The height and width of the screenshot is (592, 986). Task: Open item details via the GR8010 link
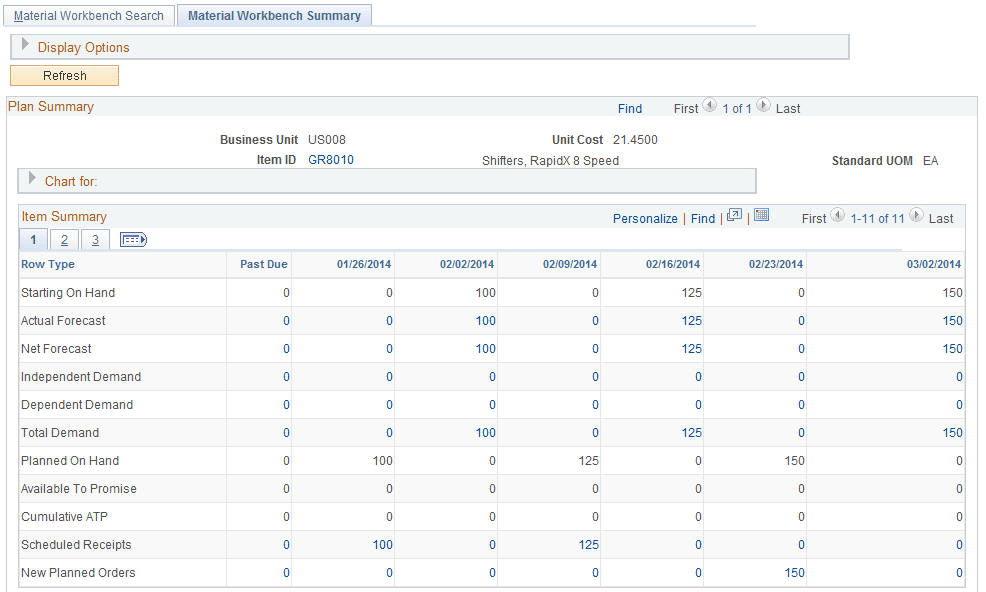coord(330,159)
